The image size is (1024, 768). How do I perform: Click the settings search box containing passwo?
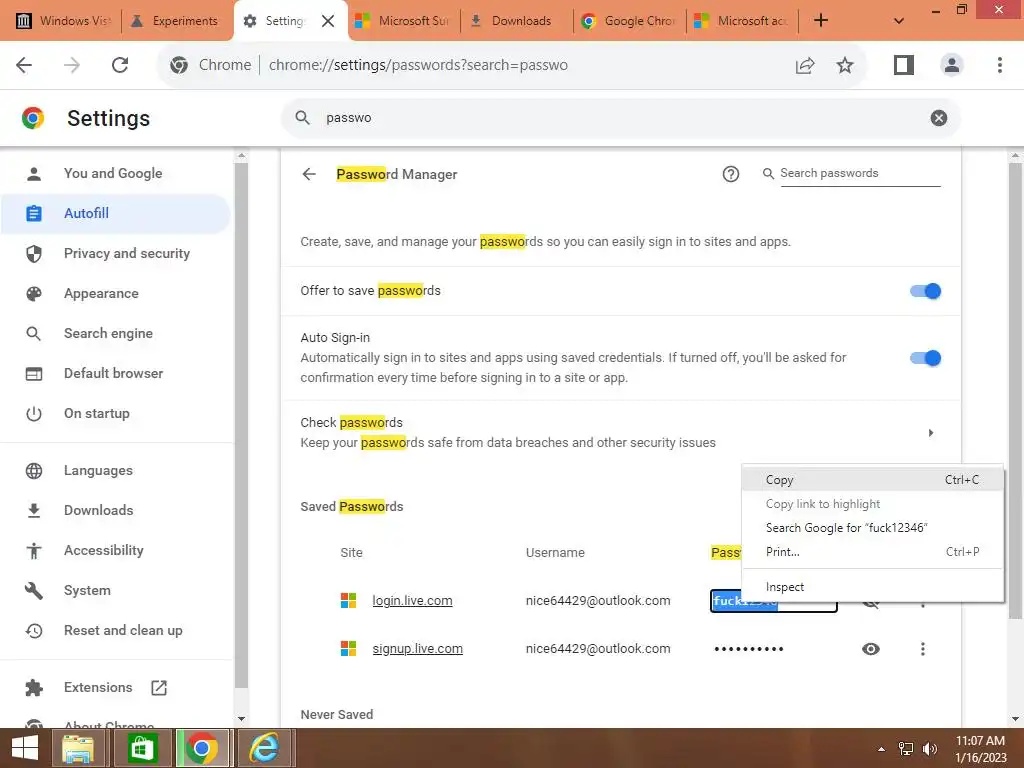point(620,118)
